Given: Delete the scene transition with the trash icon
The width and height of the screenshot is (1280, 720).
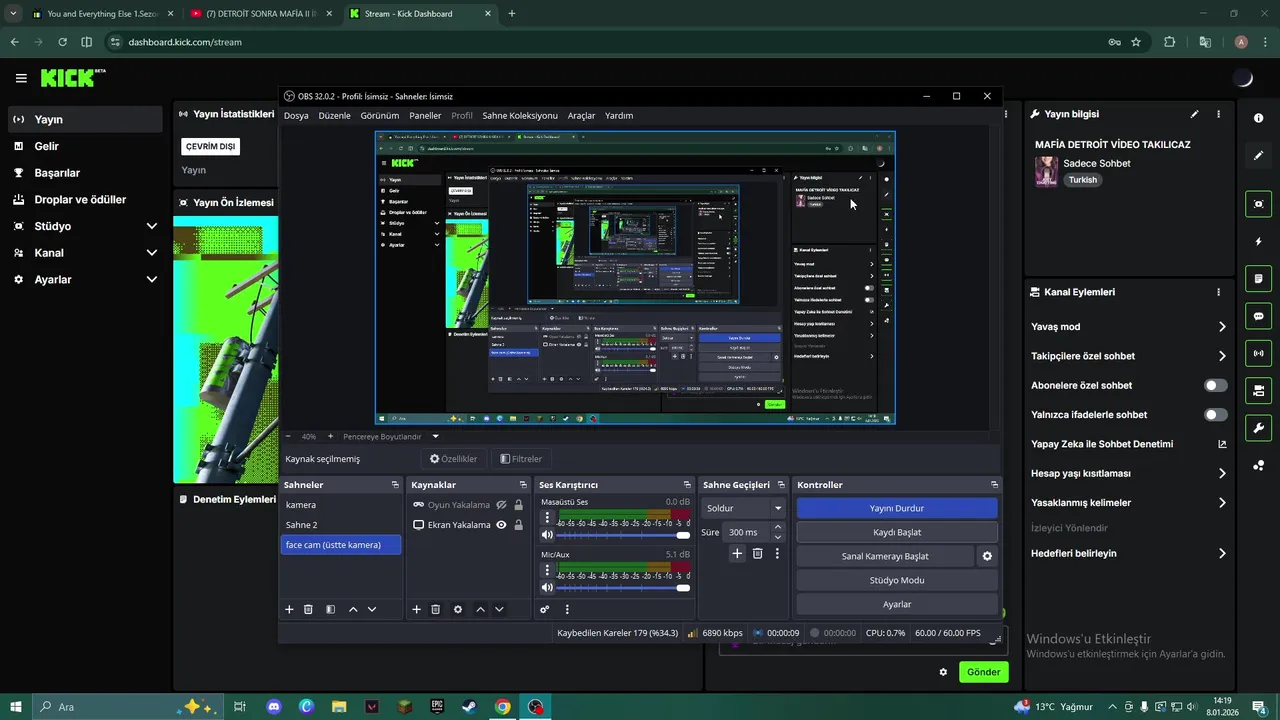Looking at the screenshot, I should [x=757, y=553].
